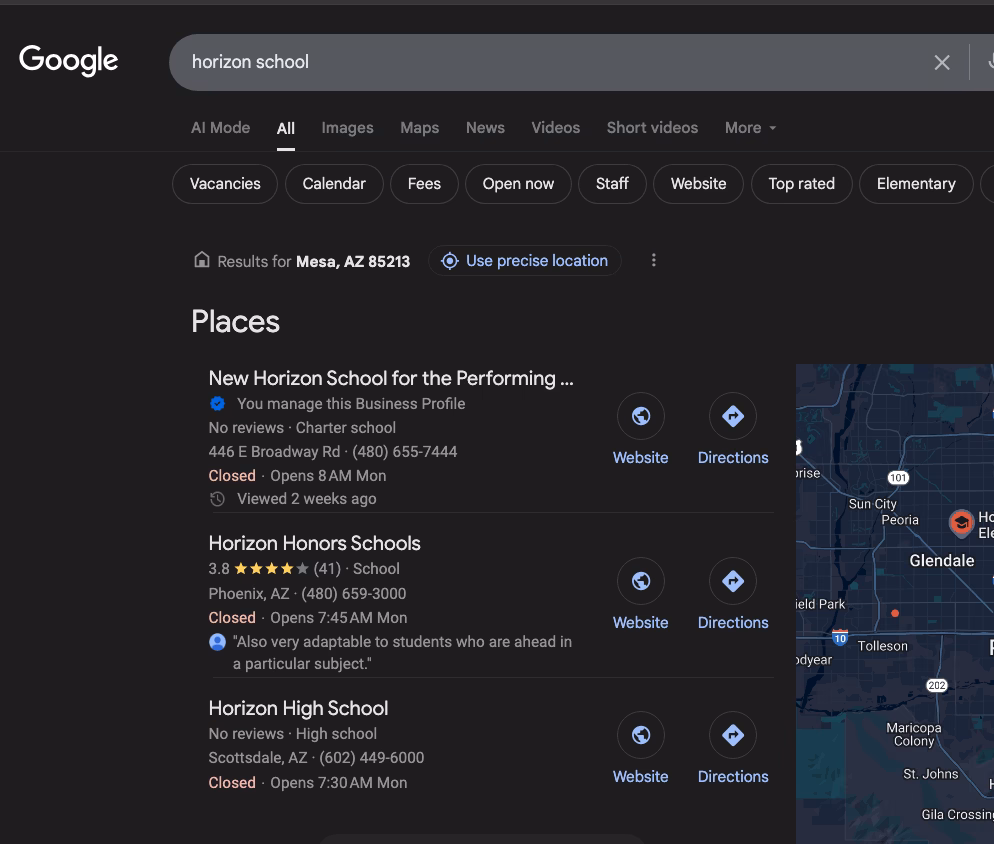
Task: Click the Website globe icon for New Horizon School
Action: pyautogui.click(x=640, y=416)
